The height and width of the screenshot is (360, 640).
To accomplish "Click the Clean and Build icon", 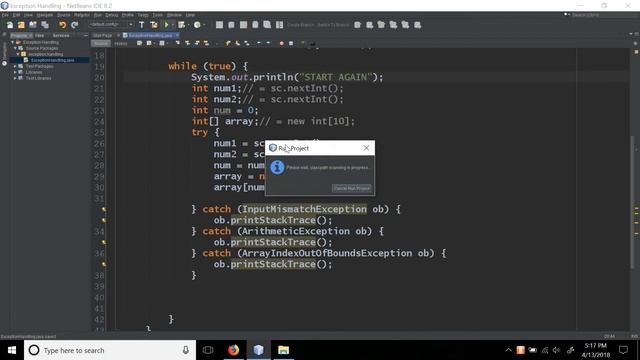I will point(154,25).
